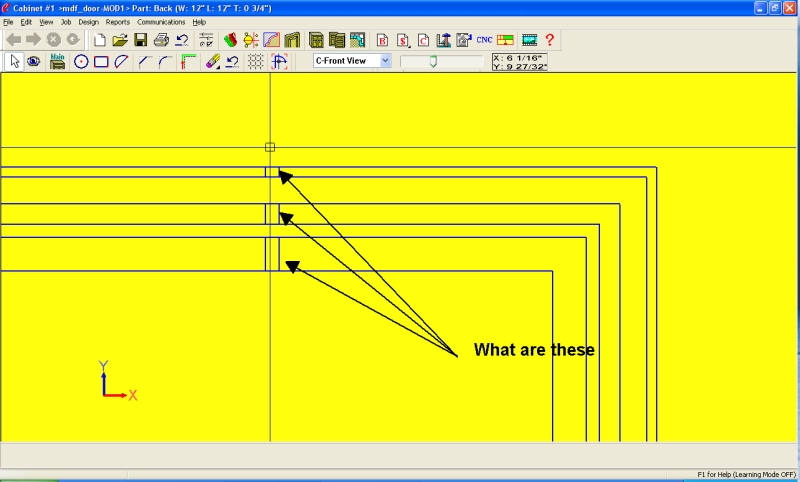Screen dimensions: 800x482
Task: Click the Print icon
Action: pyautogui.click(x=161, y=40)
